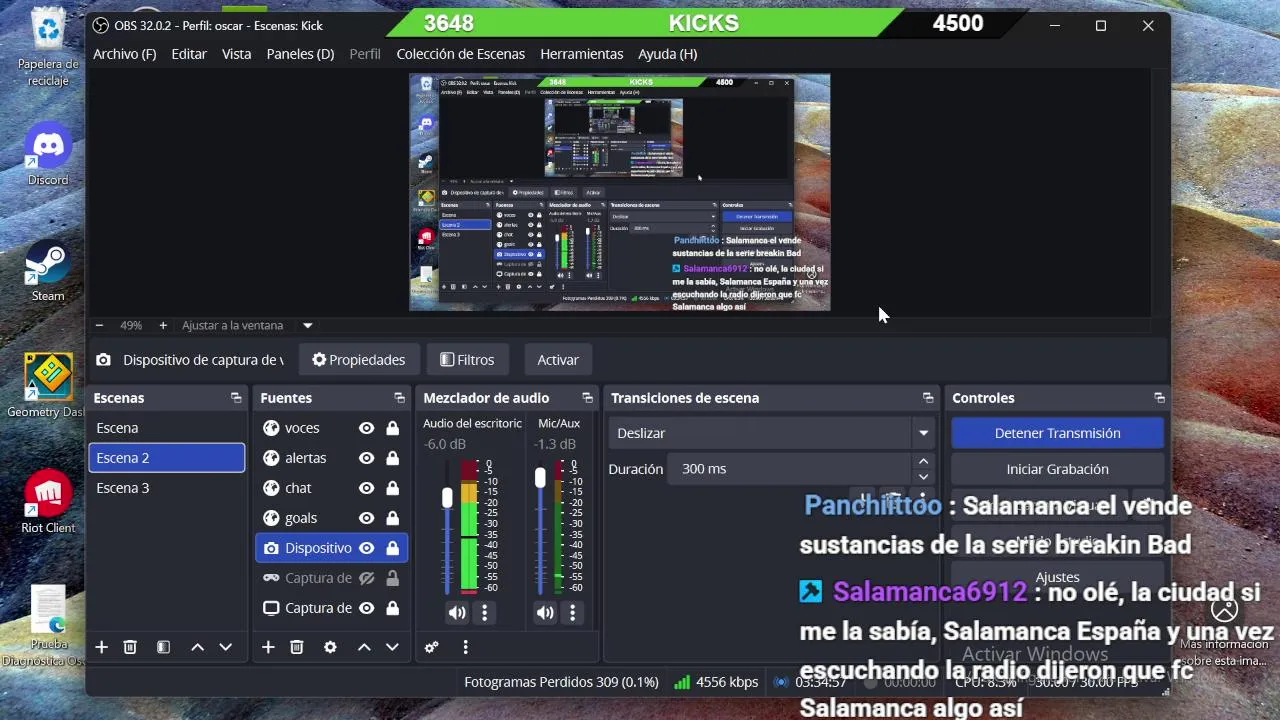Open Discord desktop shortcut
The height and width of the screenshot is (720, 1280).
click(48, 155)
